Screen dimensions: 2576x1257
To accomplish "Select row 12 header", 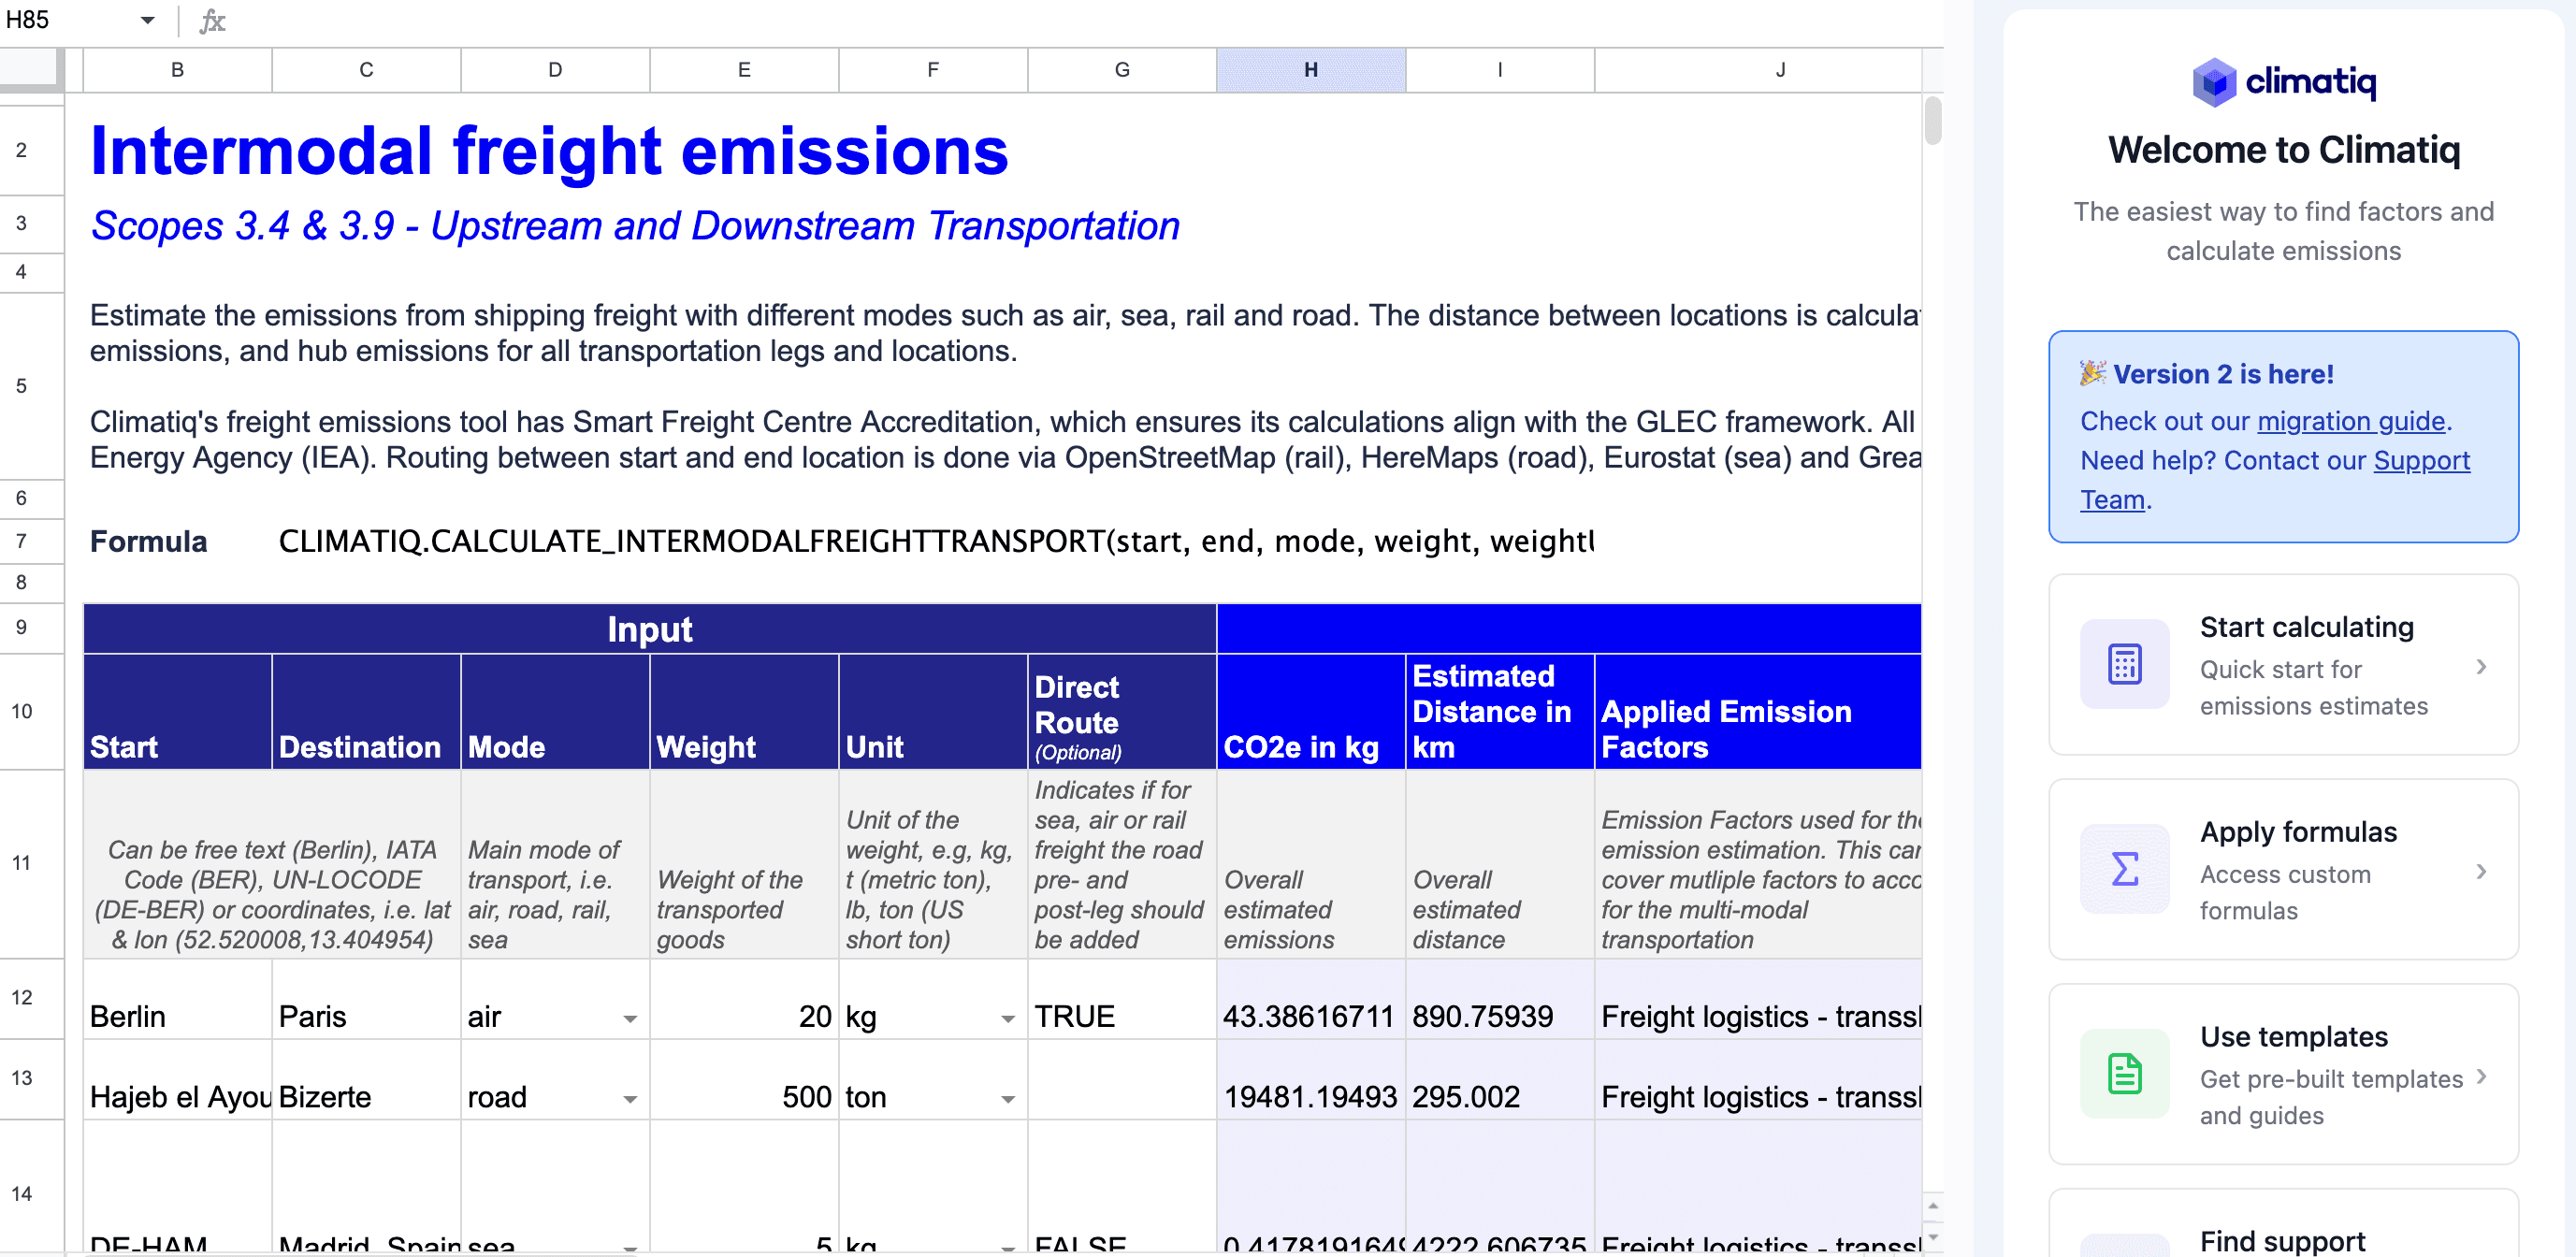I will point(22,997).
